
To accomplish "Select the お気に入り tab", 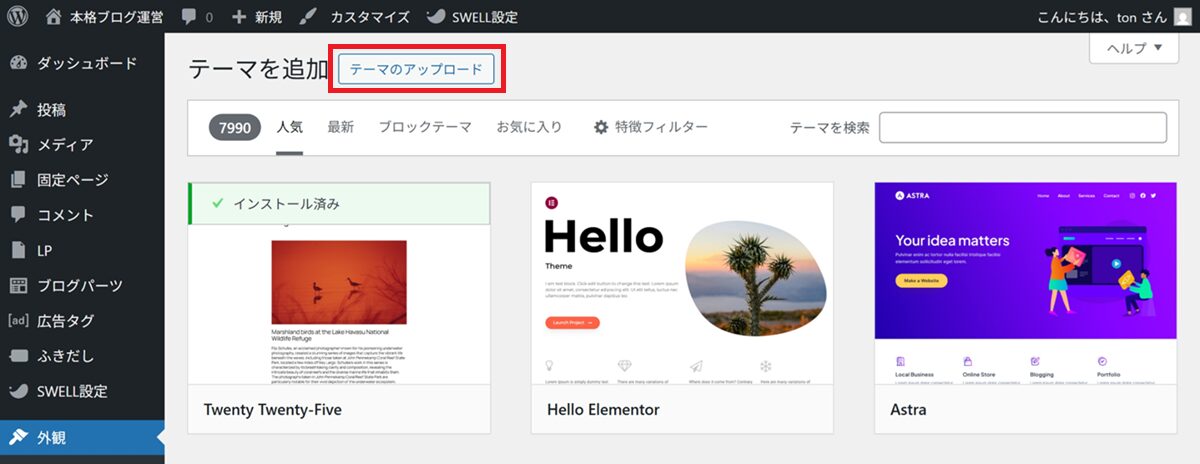I will (x=529, y=127).
